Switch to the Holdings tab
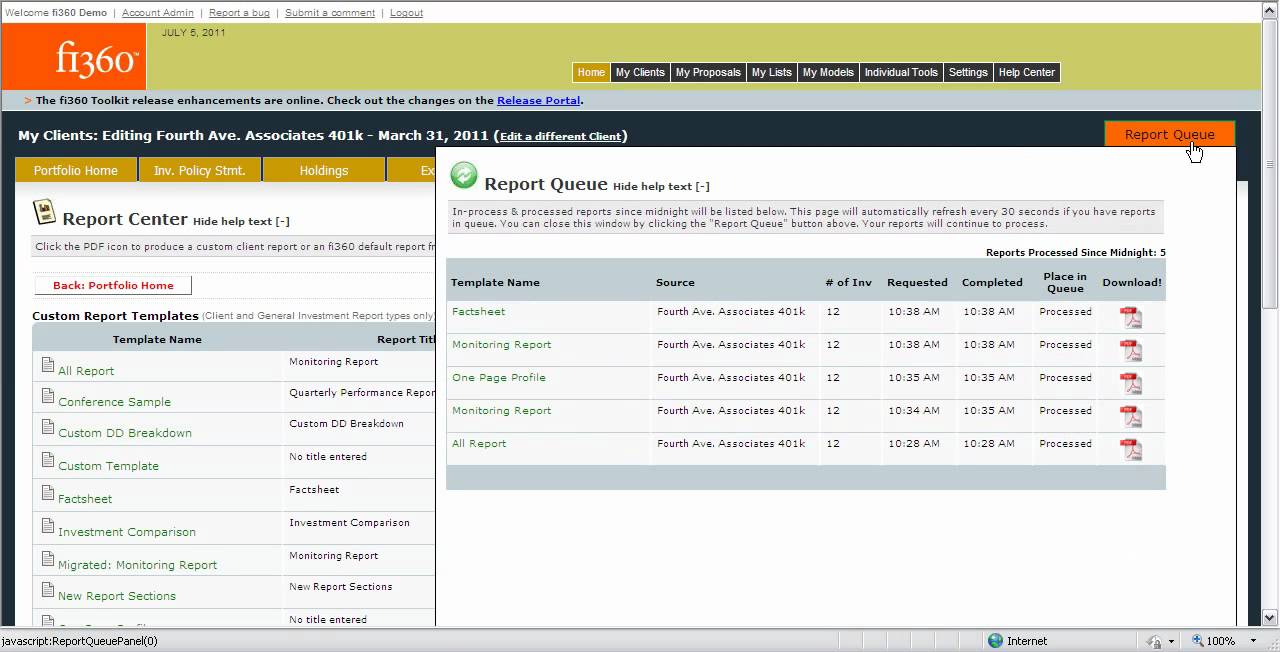1280x652 pixels. [x=324, y=170]
